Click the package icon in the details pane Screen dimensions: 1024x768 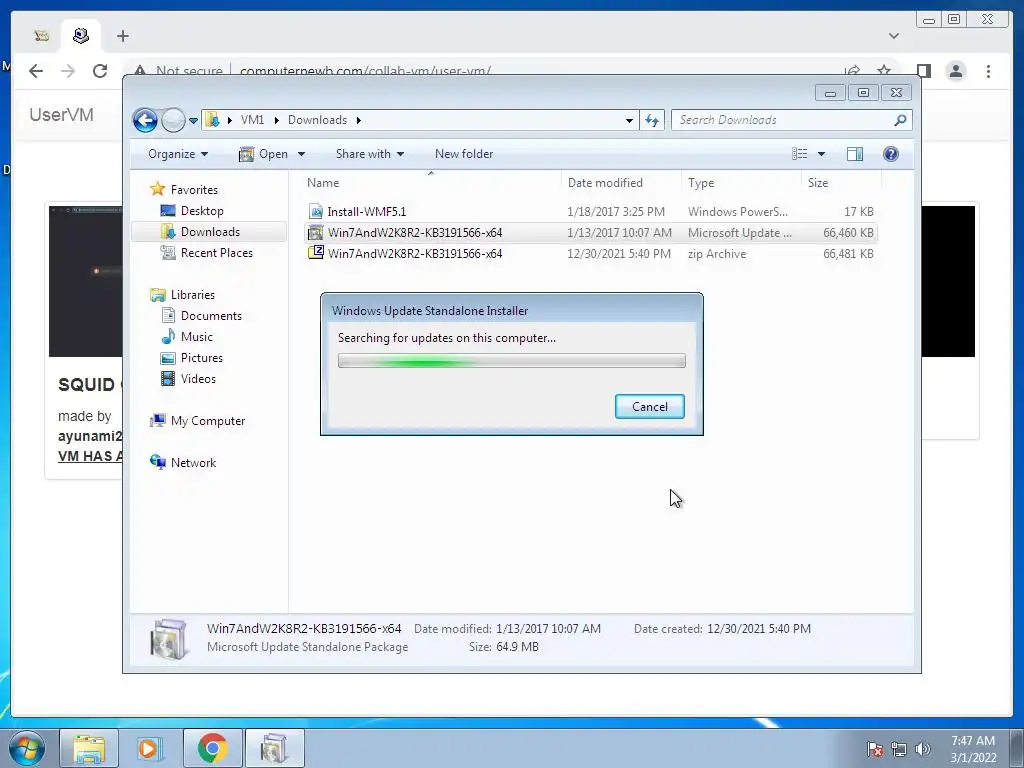click(x=168, y=639)
